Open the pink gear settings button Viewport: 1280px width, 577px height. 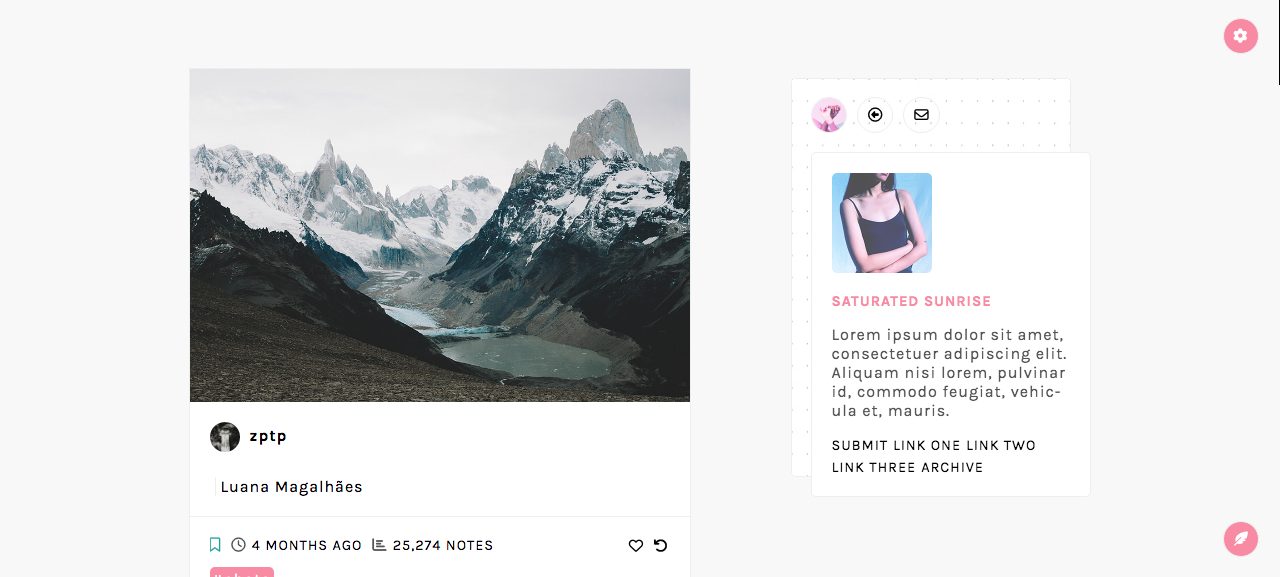click(1241, 36)
